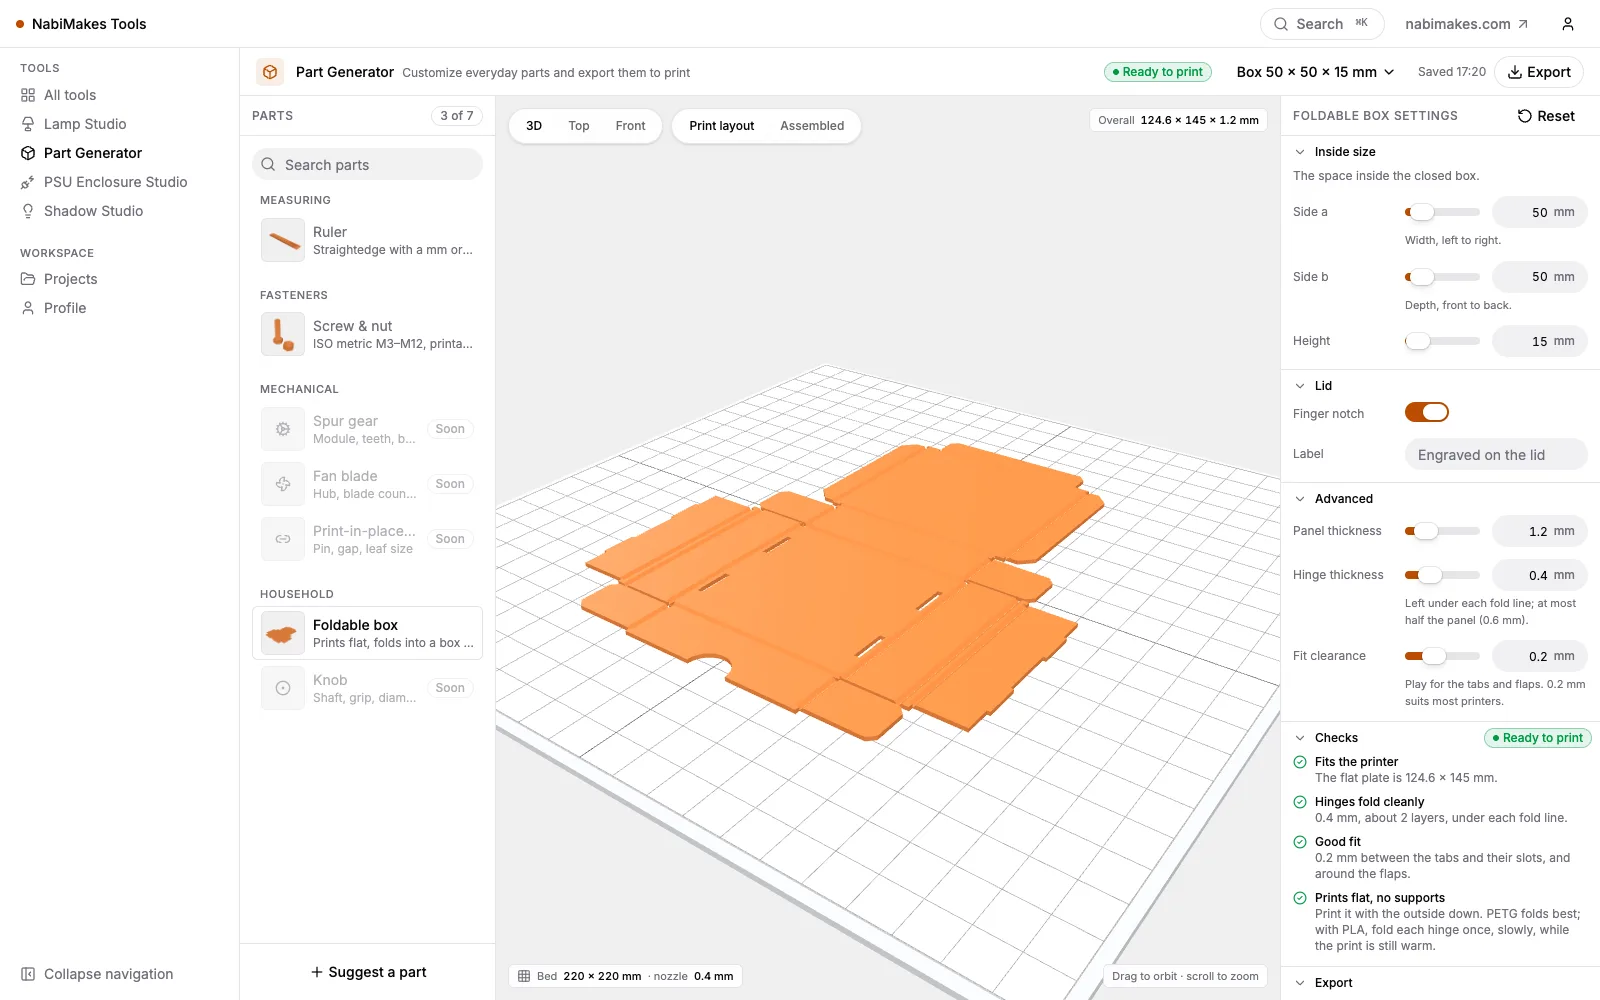
Task: Click the Good fit check icon
Action: (x=1300, y=842)
